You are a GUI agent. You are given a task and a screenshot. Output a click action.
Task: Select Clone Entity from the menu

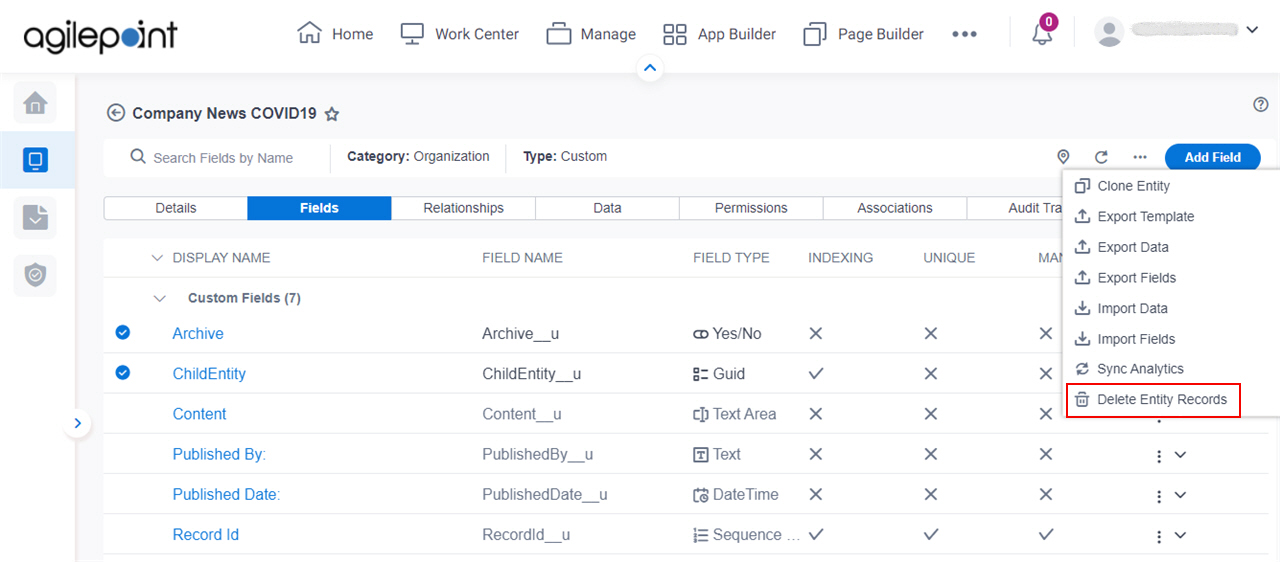[1133, 186]
